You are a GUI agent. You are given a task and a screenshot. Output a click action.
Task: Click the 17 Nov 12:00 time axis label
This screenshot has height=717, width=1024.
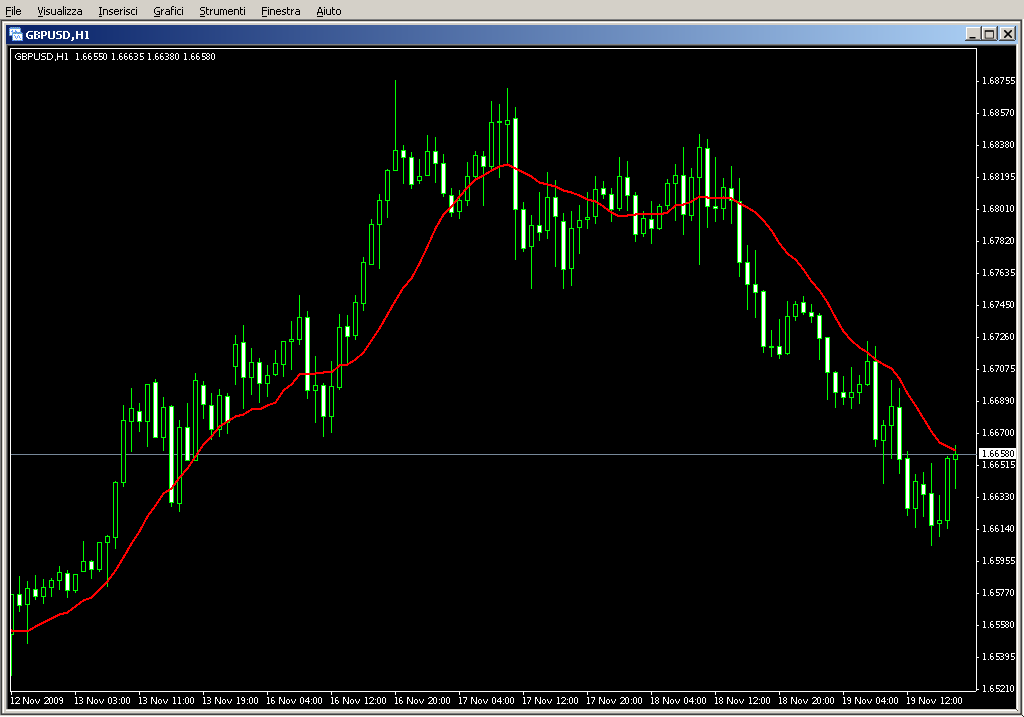click(550, 701)
